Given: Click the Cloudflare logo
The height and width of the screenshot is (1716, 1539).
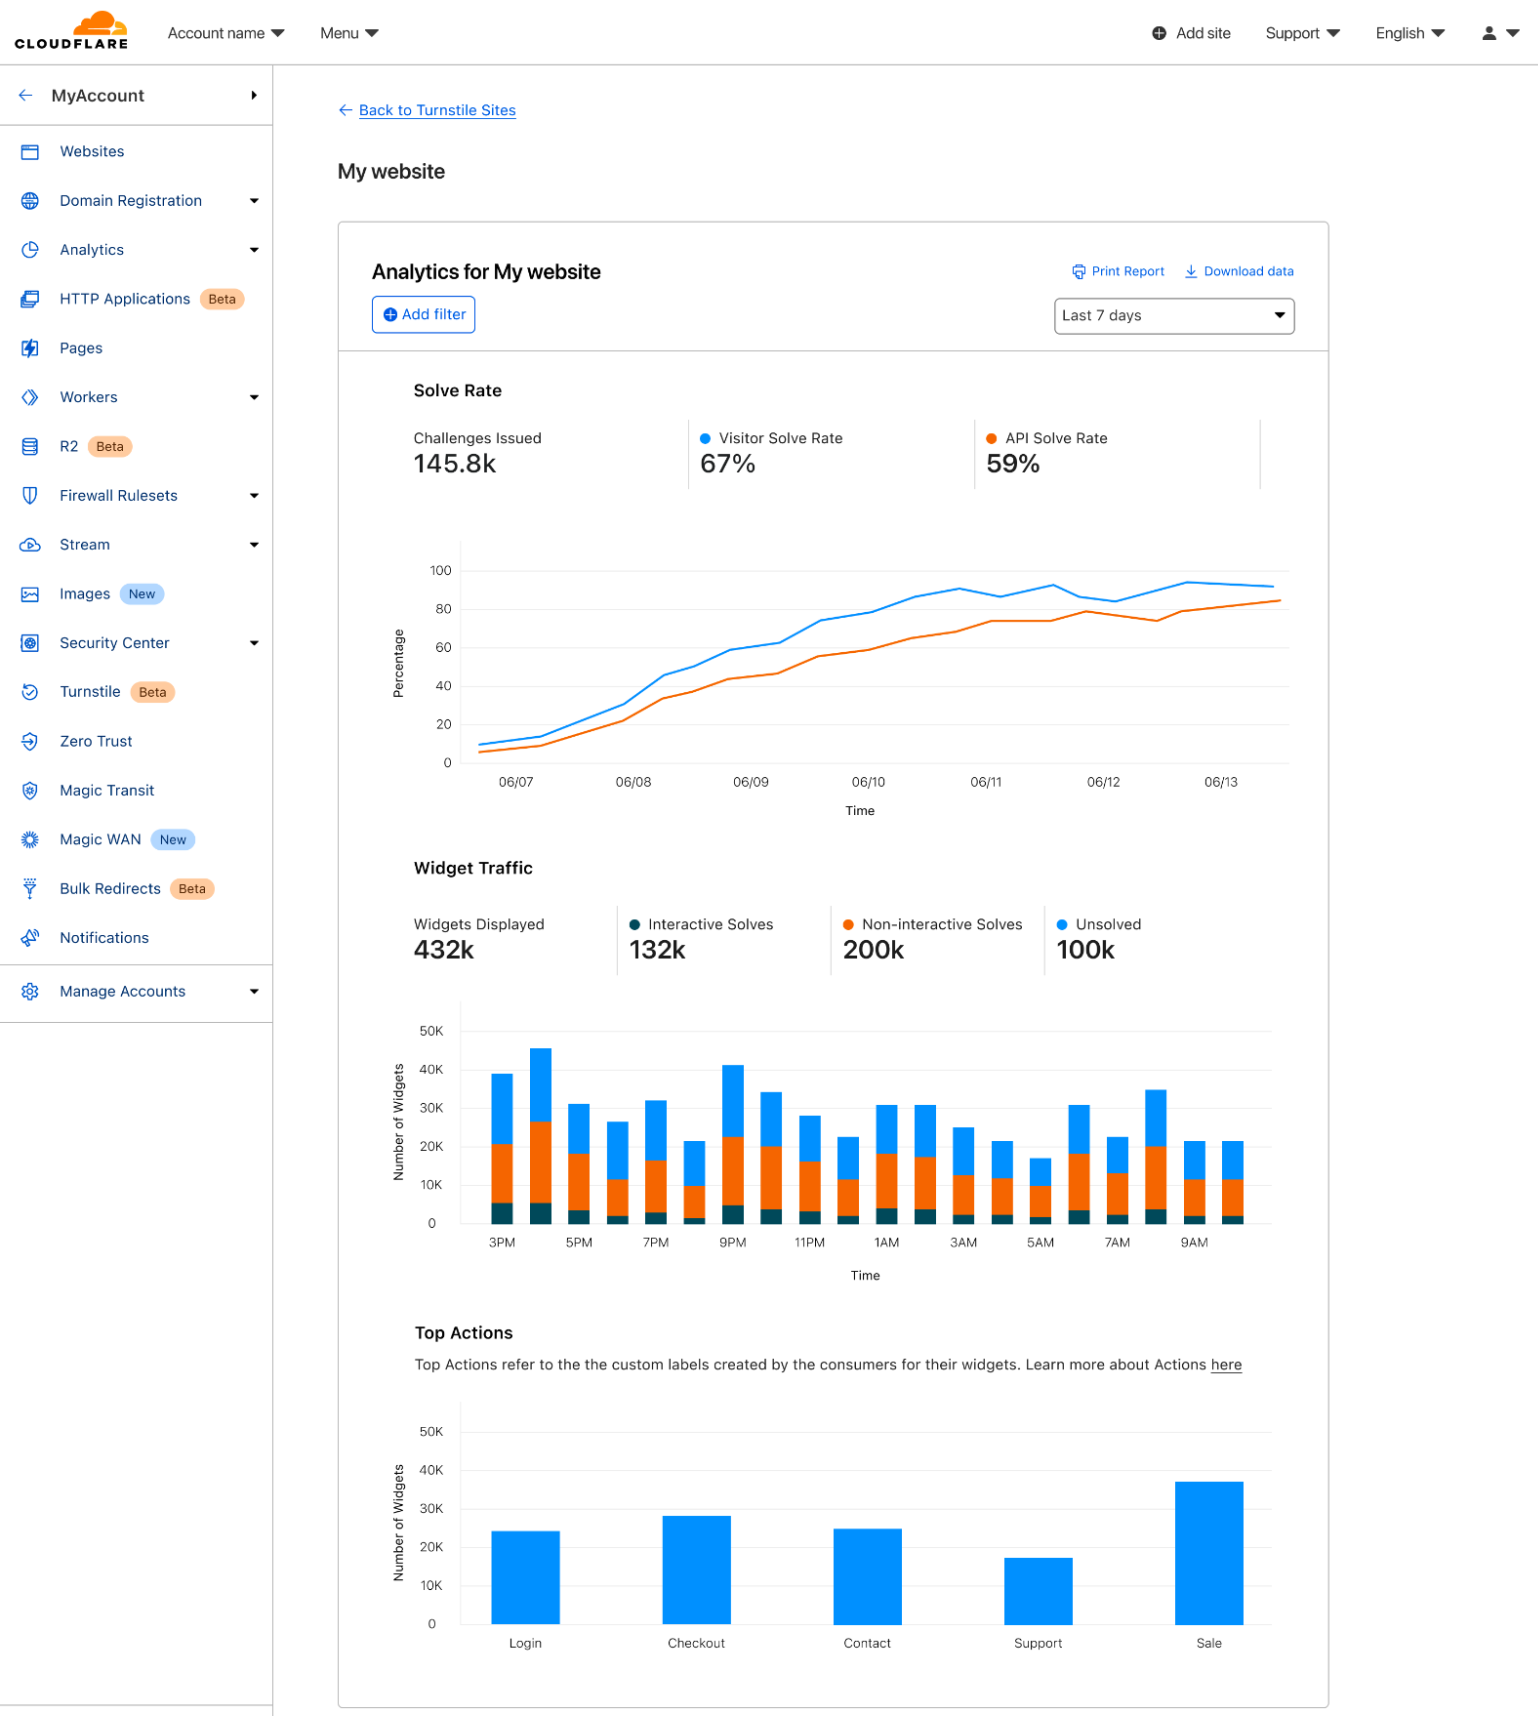Looking at the screenshot, I should [x=71, y=30].
